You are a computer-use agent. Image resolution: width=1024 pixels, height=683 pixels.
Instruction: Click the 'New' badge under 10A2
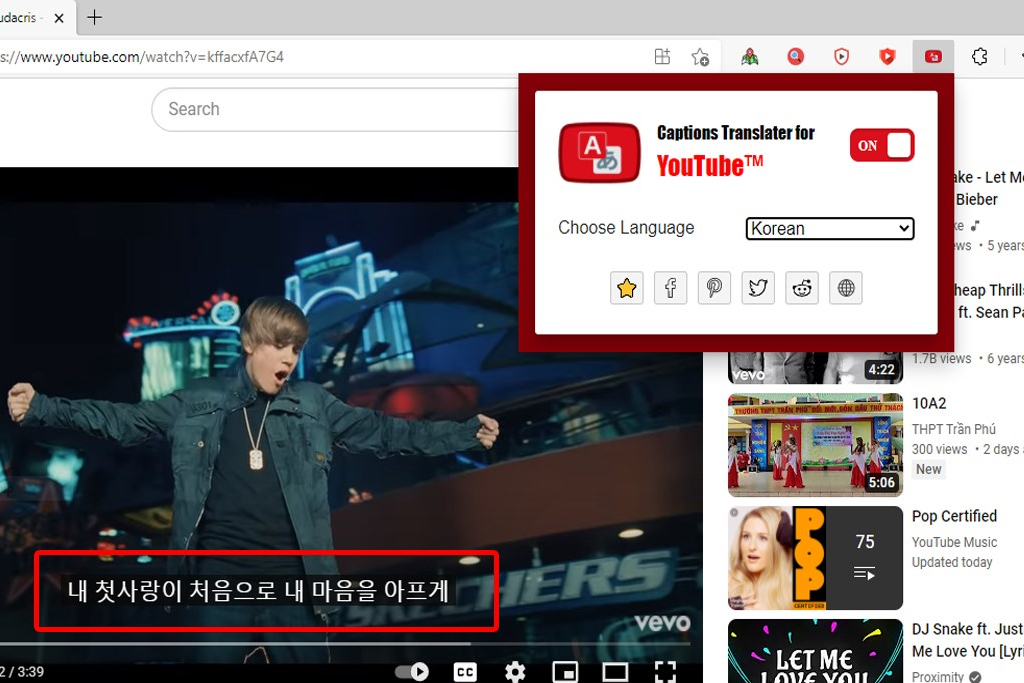coord(928,469)
